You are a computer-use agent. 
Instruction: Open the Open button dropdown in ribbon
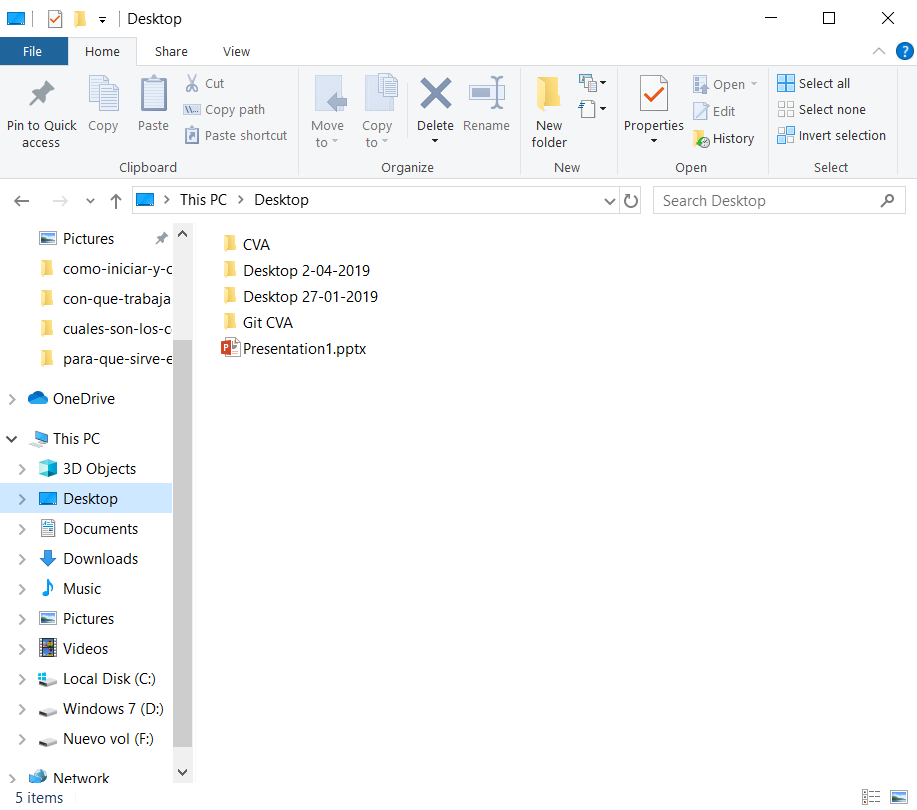(754, 84)
